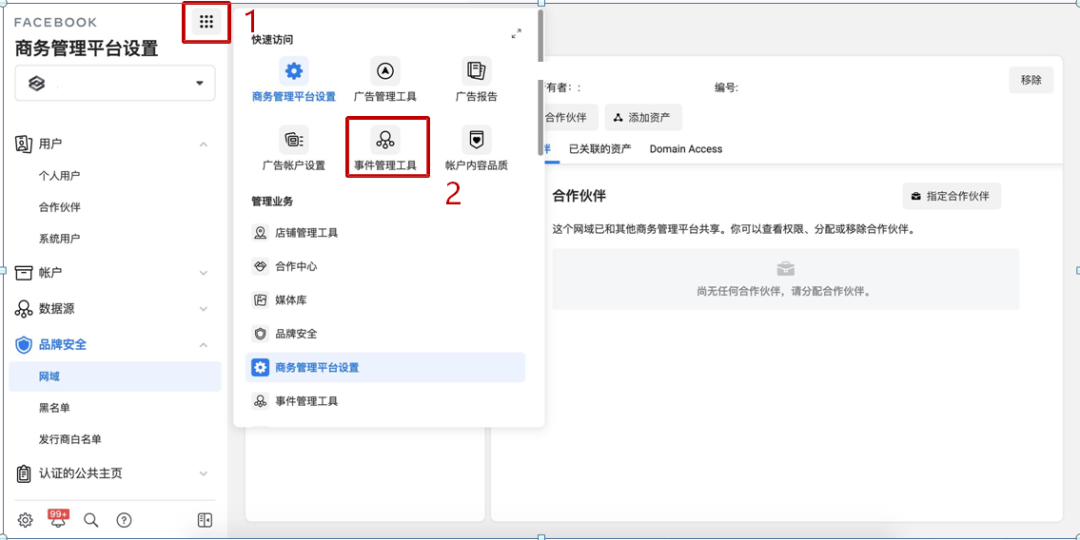The height and width of the screenshot is (540, 1080).
Task: Collapse the 用户 section in sidebar
Action: 203,144
